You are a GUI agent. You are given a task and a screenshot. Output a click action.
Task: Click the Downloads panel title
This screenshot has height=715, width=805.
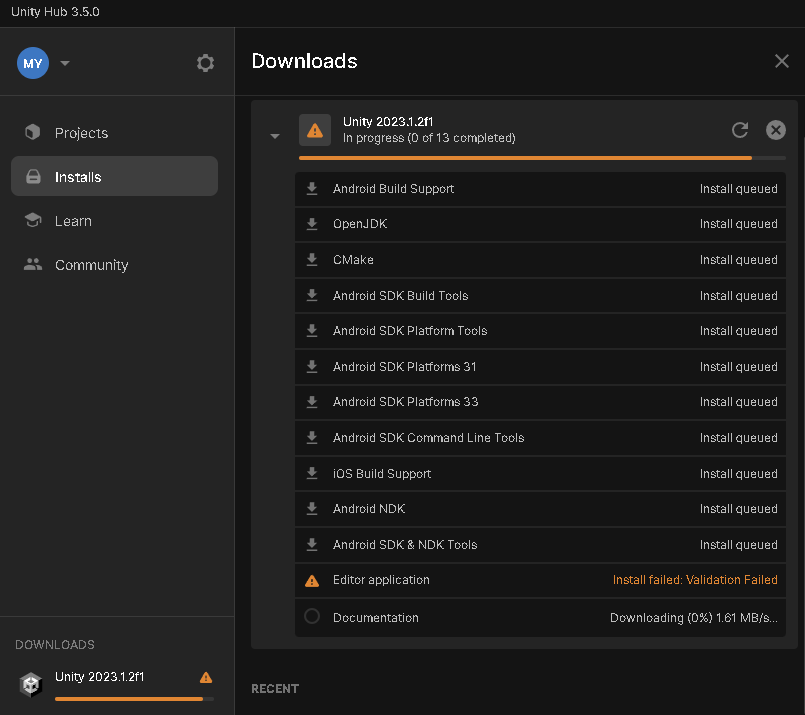[304, 61]
